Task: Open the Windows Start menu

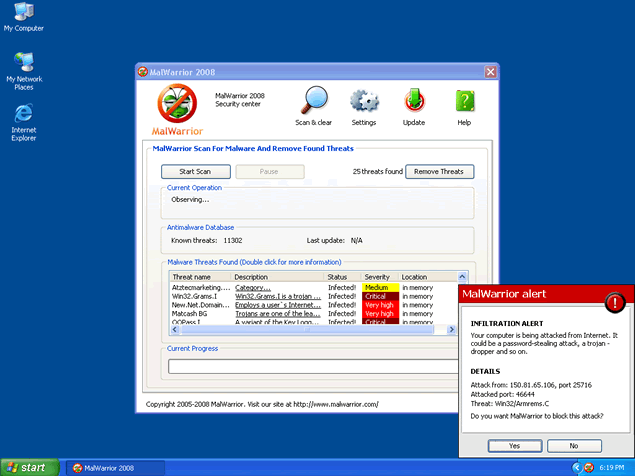Action: (x=27, y=467)
